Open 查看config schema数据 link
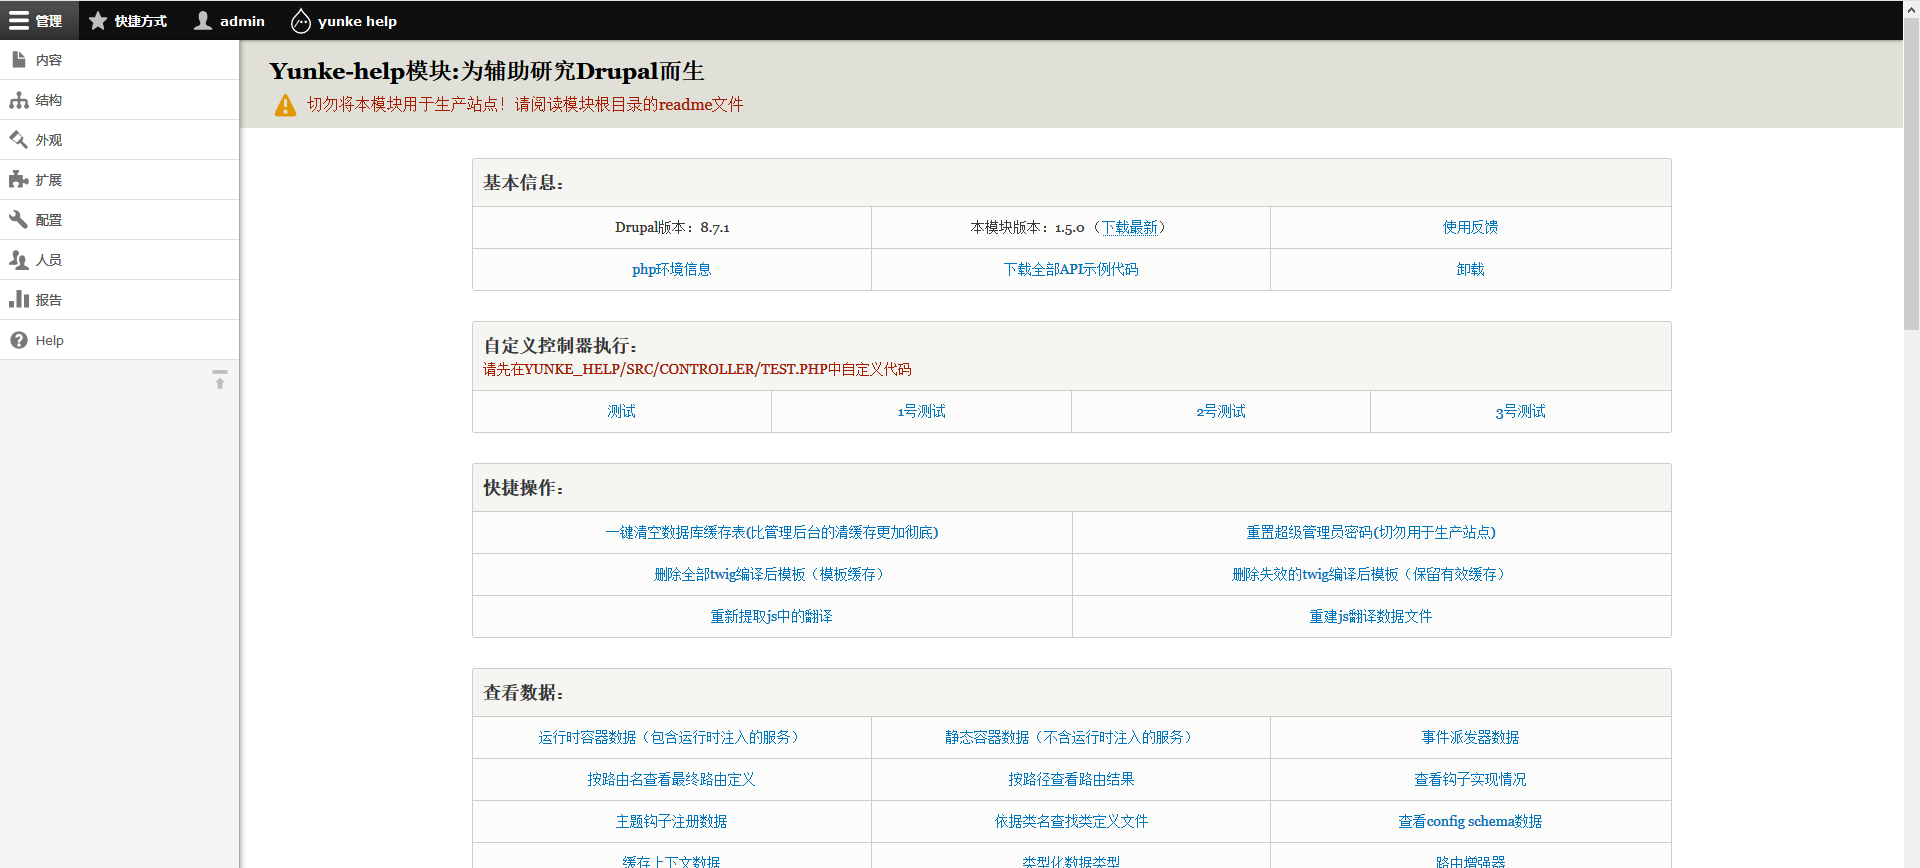This screenshot has width=1920, height=868. point(1469,821)
